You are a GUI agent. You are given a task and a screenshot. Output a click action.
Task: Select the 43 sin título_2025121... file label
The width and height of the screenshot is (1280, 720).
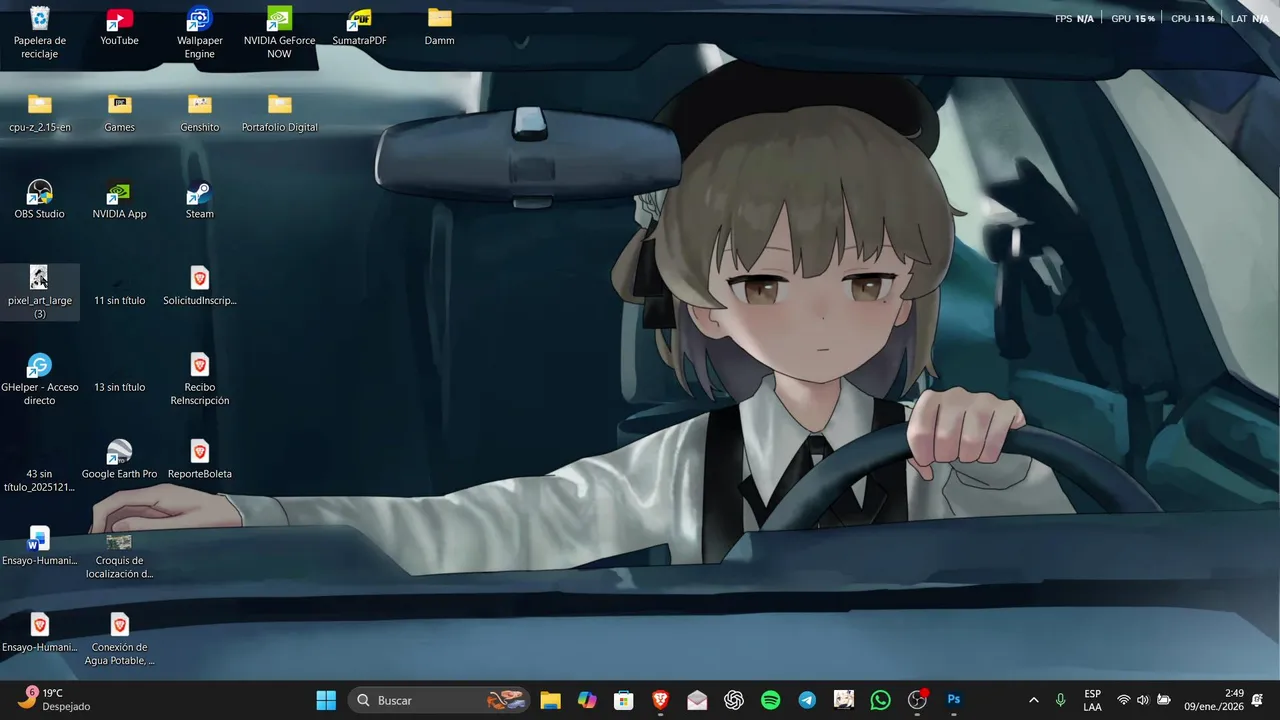[39, 481]
